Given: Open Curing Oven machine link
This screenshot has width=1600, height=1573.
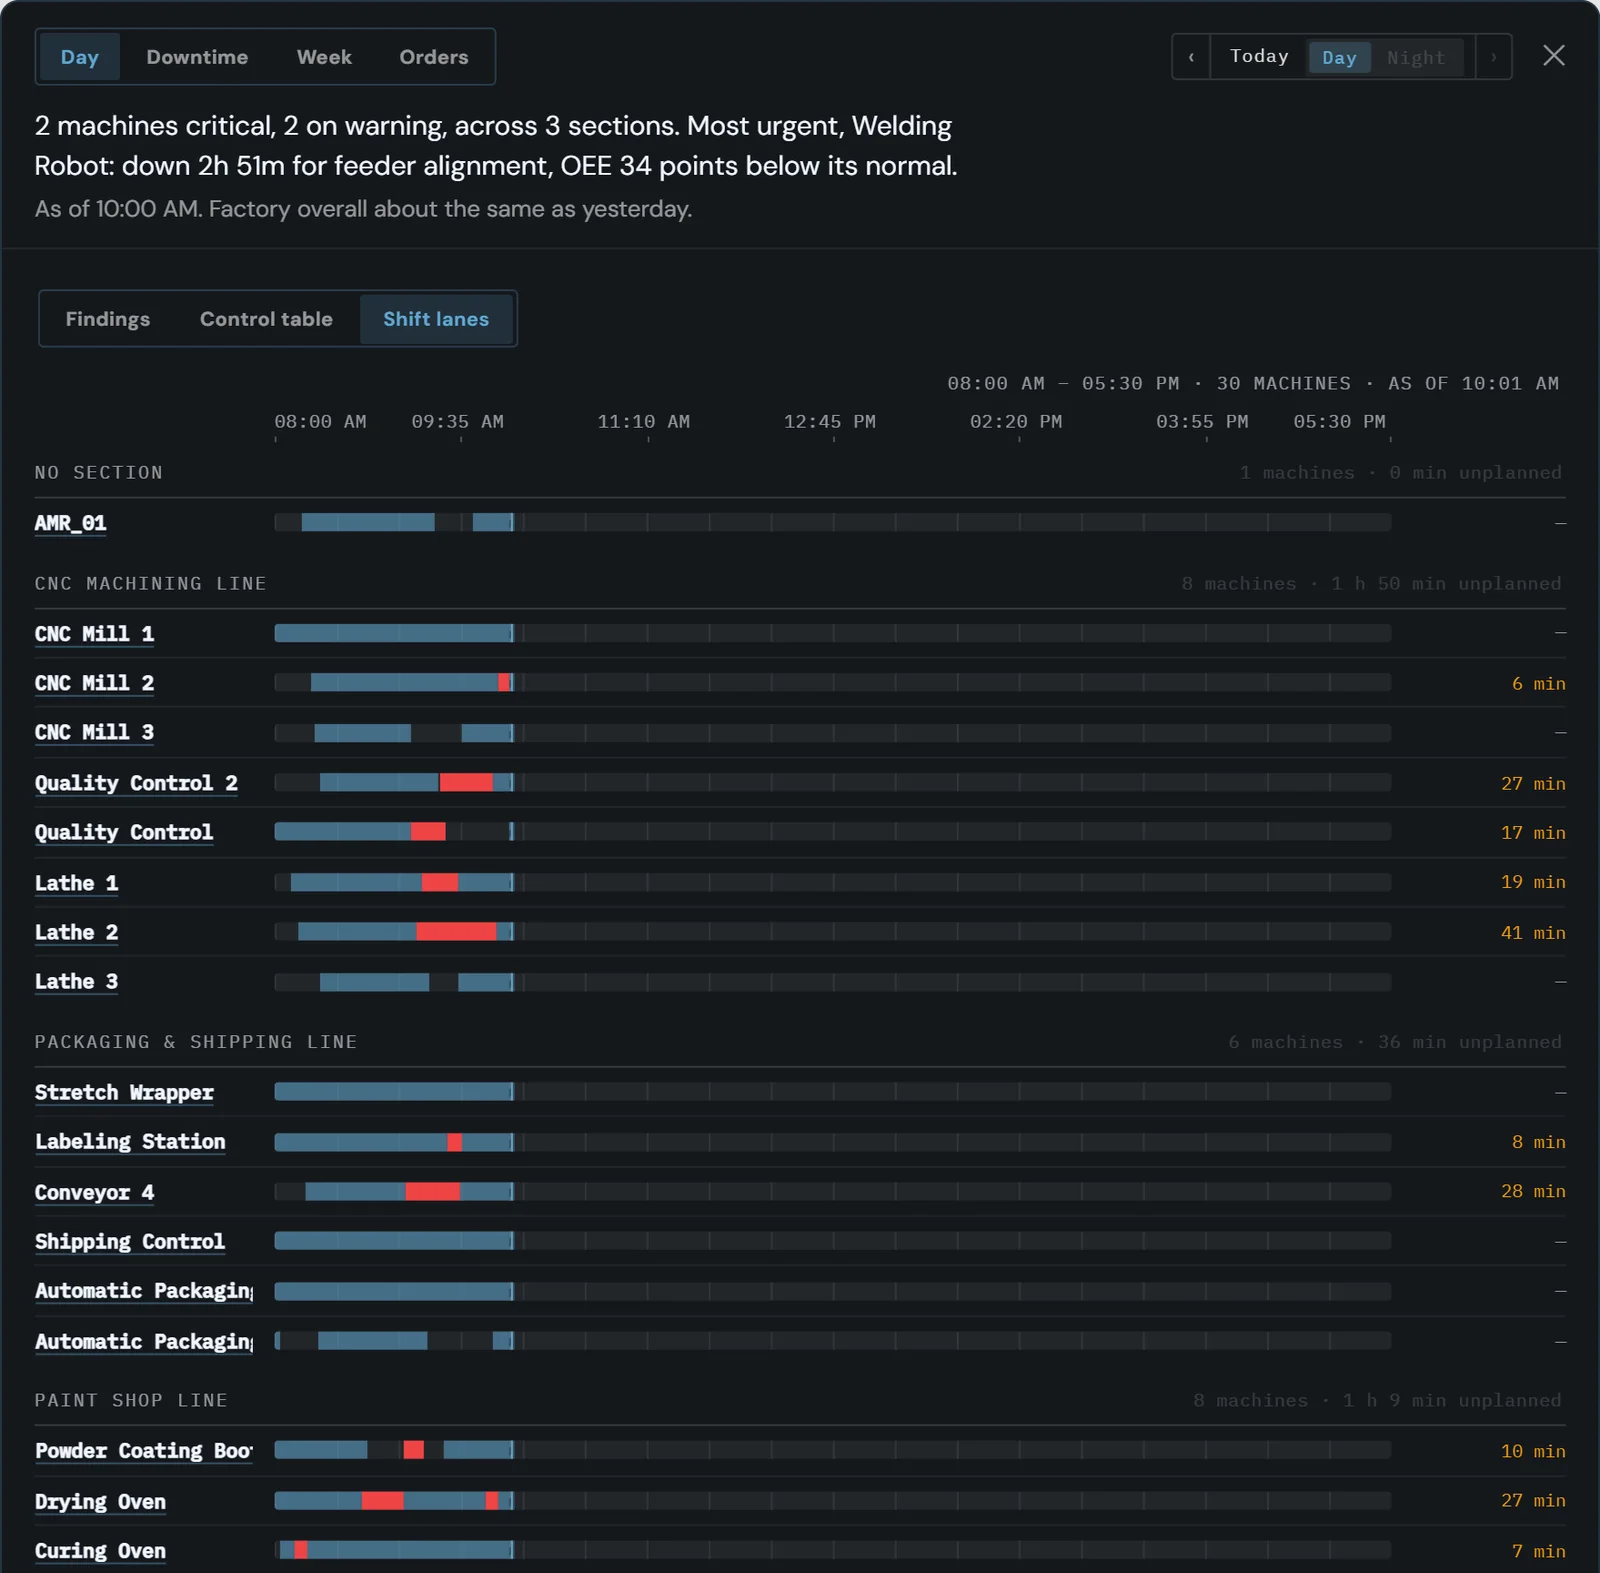Looking at the screenshot, I should (x=100, y=1550).
